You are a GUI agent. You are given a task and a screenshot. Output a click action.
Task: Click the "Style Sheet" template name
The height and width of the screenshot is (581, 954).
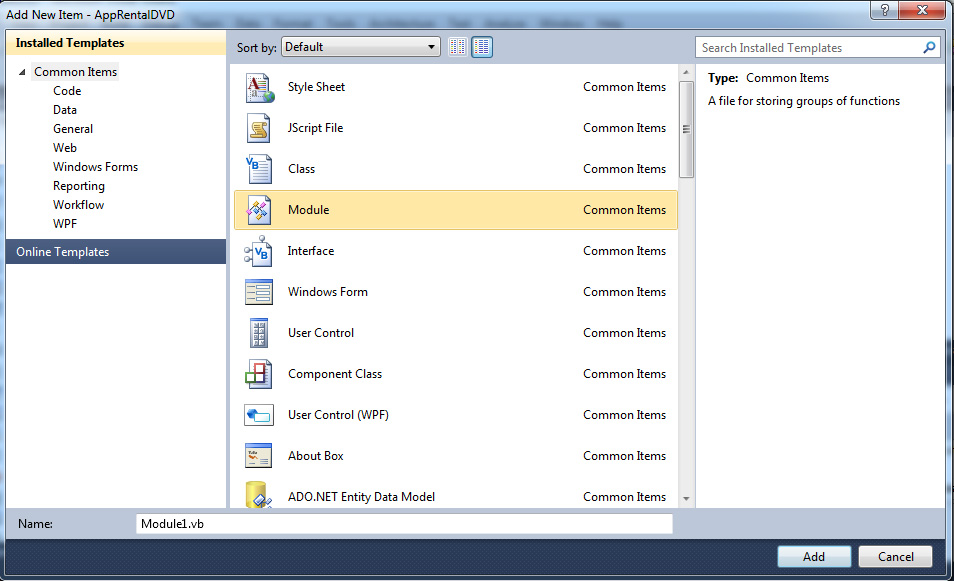[x=316, y=87]
